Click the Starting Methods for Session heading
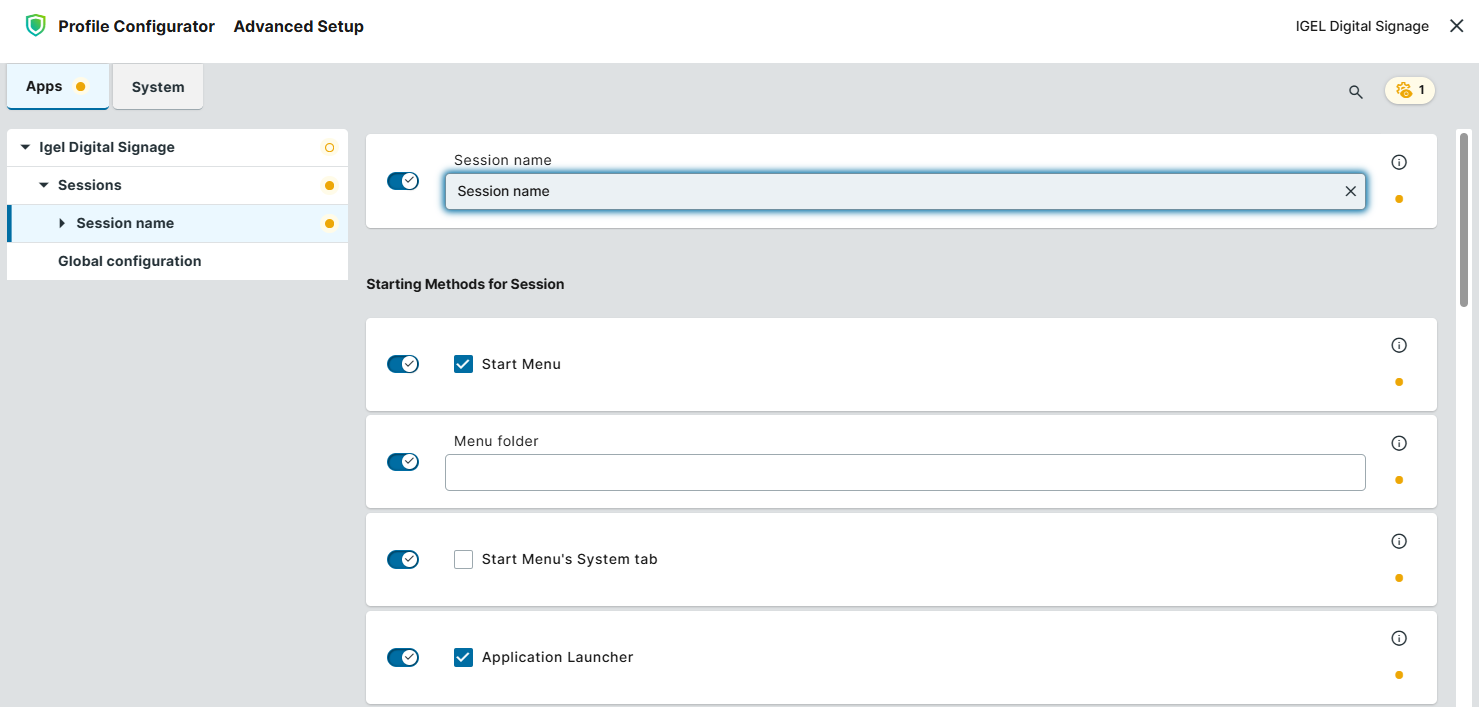The width and height of the screenshot is (1479, 707). click(x=465, y=285)
